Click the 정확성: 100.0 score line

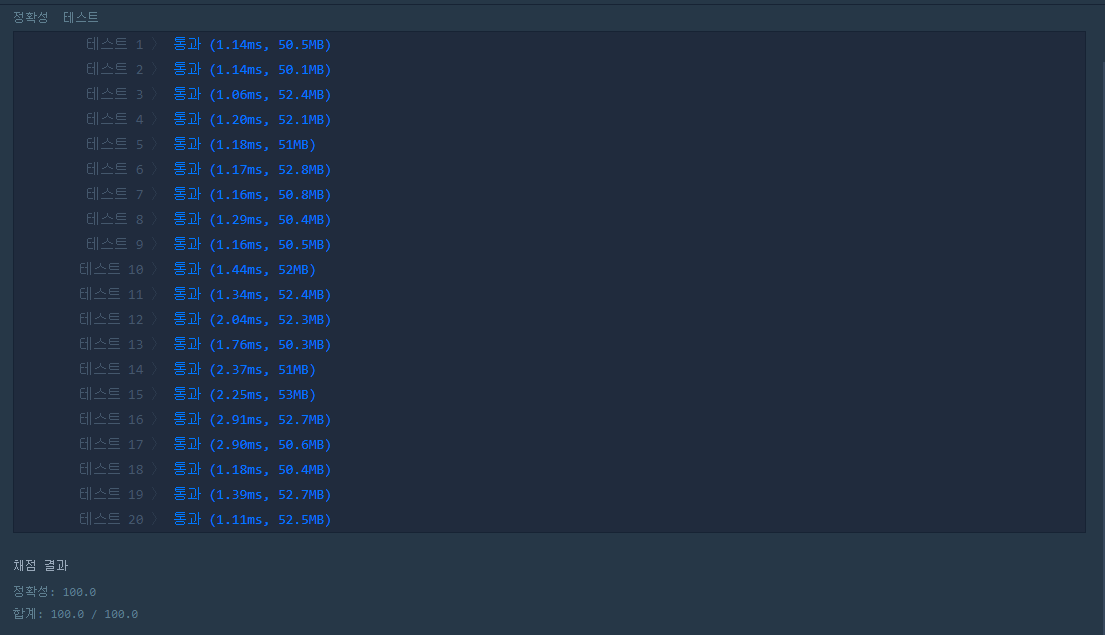(54, 592)
